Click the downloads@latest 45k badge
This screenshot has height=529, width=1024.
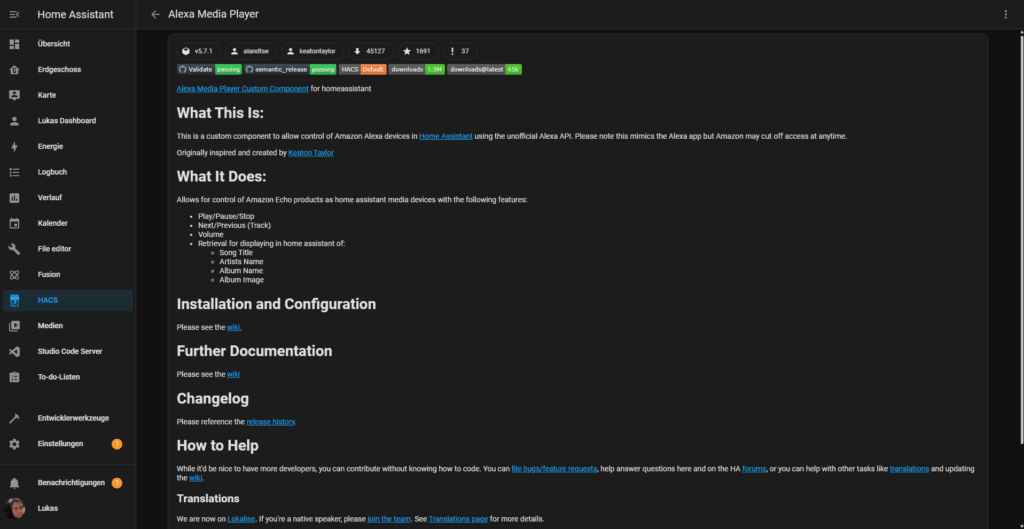484,69
